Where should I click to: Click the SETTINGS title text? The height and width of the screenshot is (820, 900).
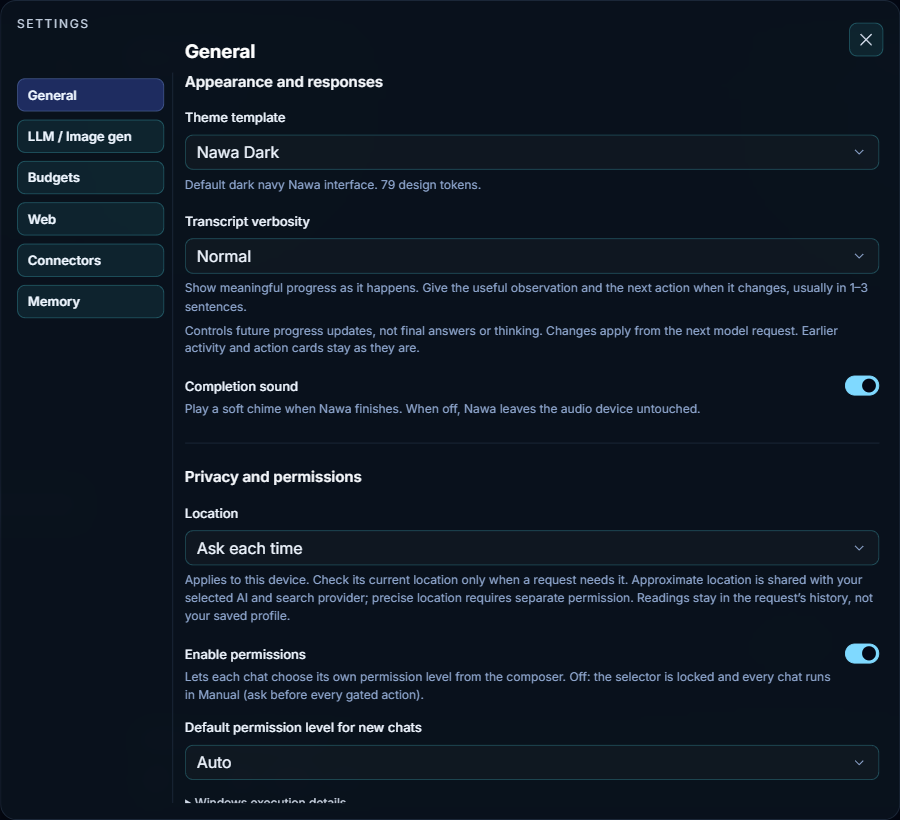pyautogui.click(x=53, y=24)
